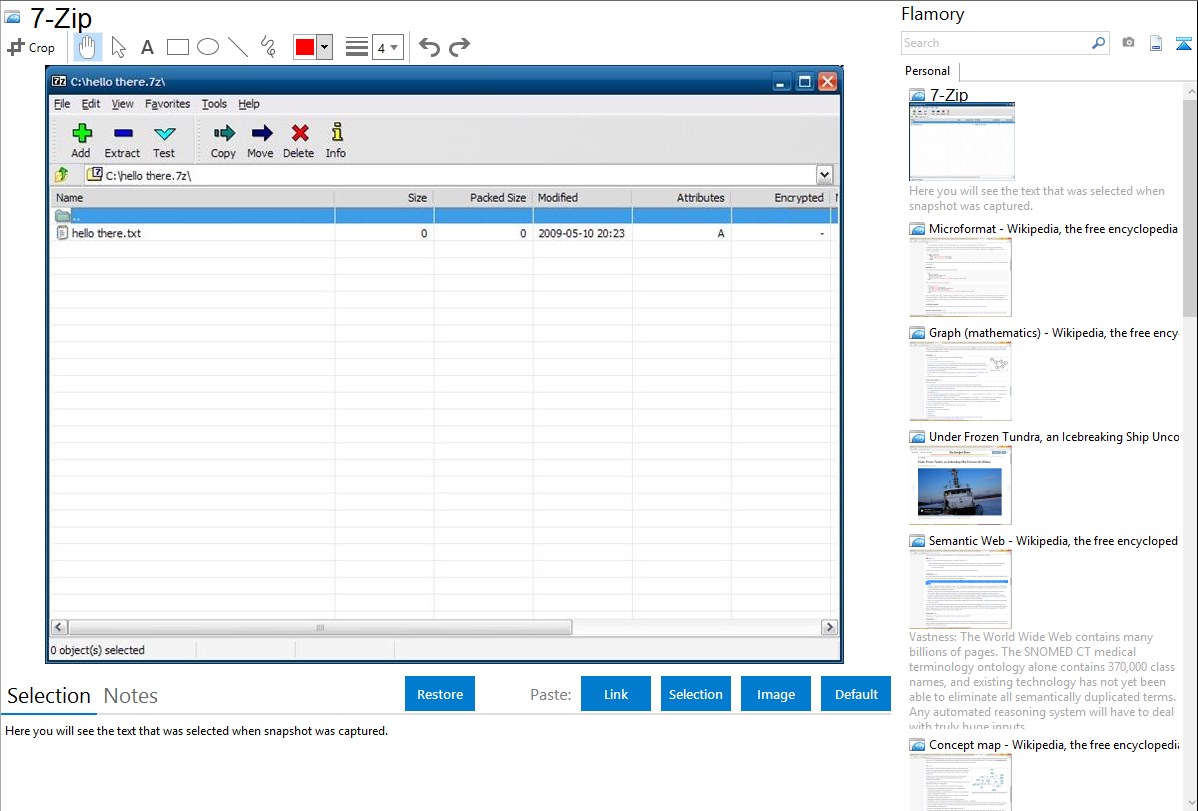1198x811 pixels.
Task: Click the Flamory Search field
Action: (995, 43)
